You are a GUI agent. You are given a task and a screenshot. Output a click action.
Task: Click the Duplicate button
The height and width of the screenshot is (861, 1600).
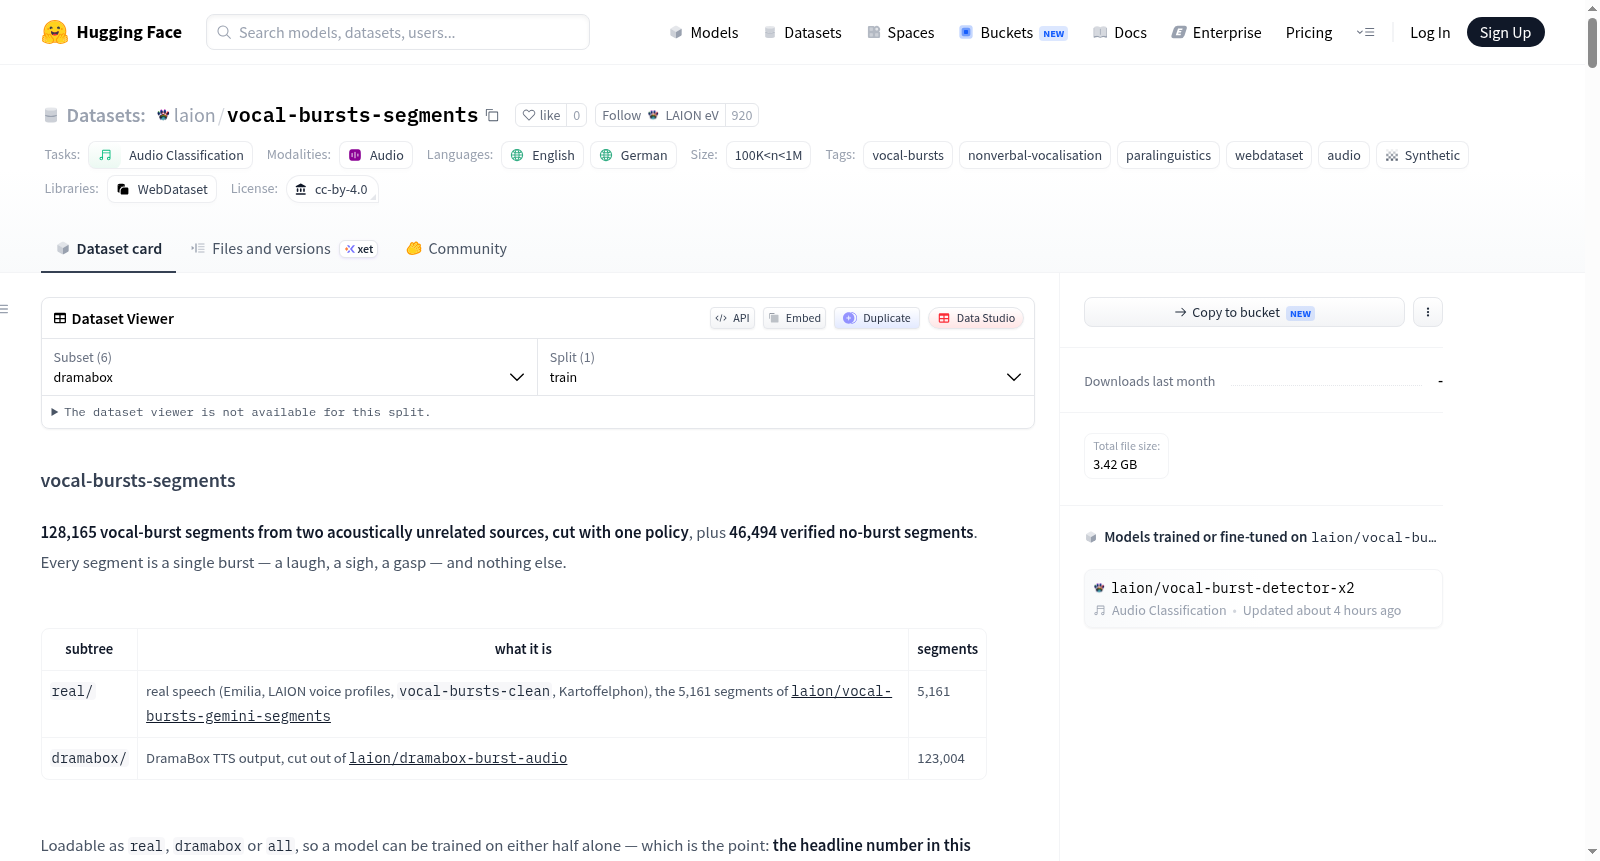tap(877, 318)
